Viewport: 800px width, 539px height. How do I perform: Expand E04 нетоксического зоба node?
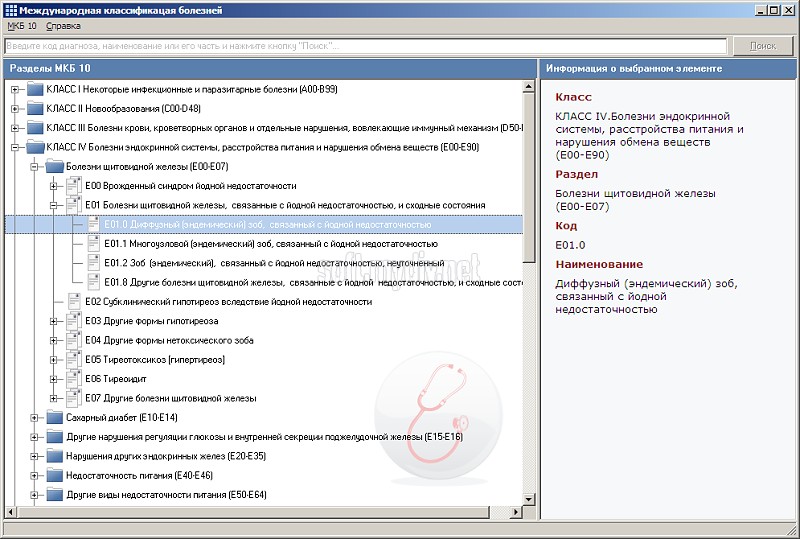click(x=54, y=340)
